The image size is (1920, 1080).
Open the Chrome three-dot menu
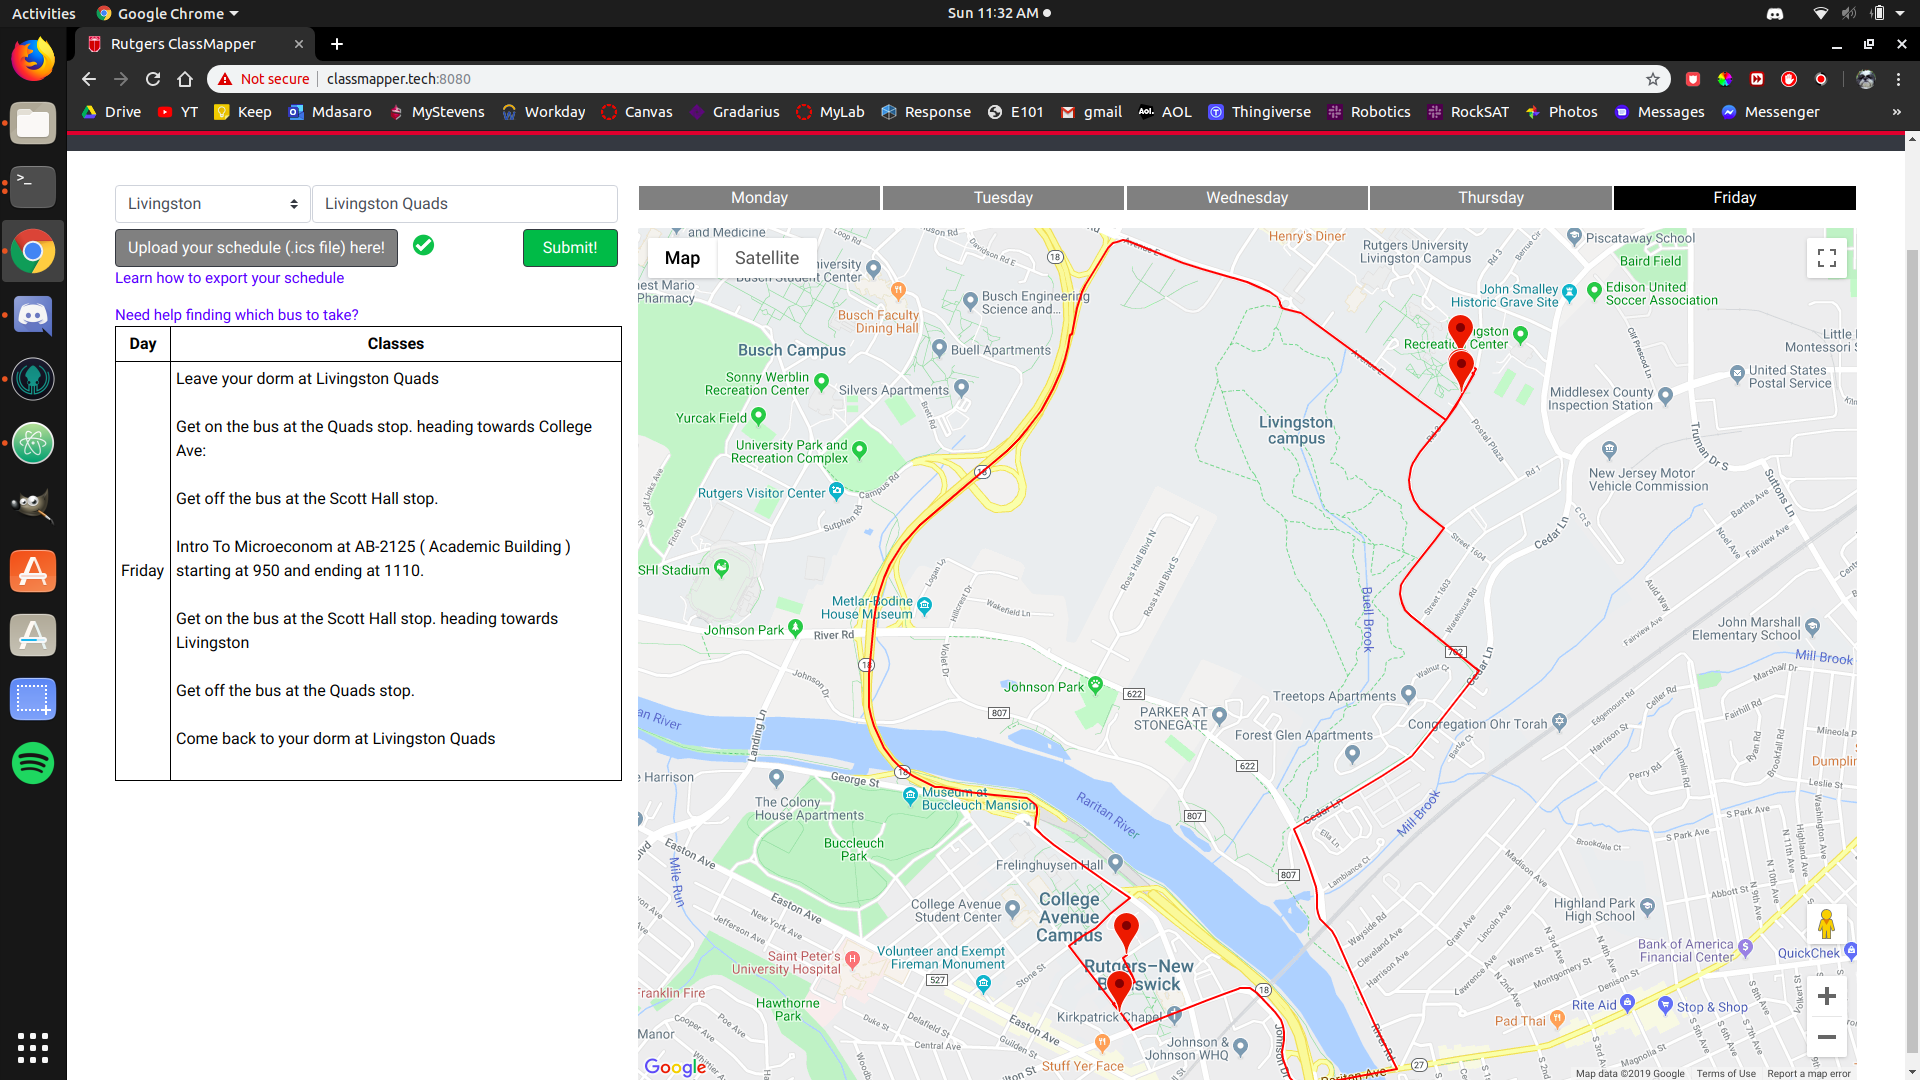tap(1898, 79)
